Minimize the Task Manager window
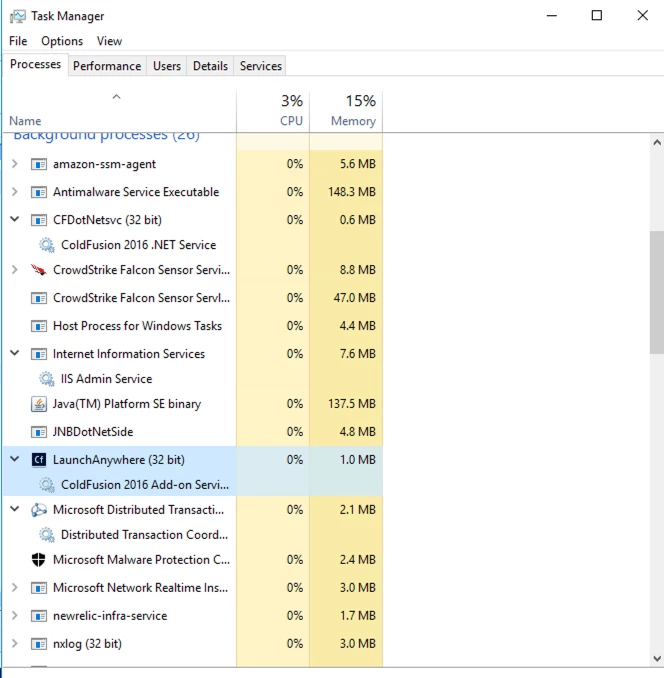 552,16
